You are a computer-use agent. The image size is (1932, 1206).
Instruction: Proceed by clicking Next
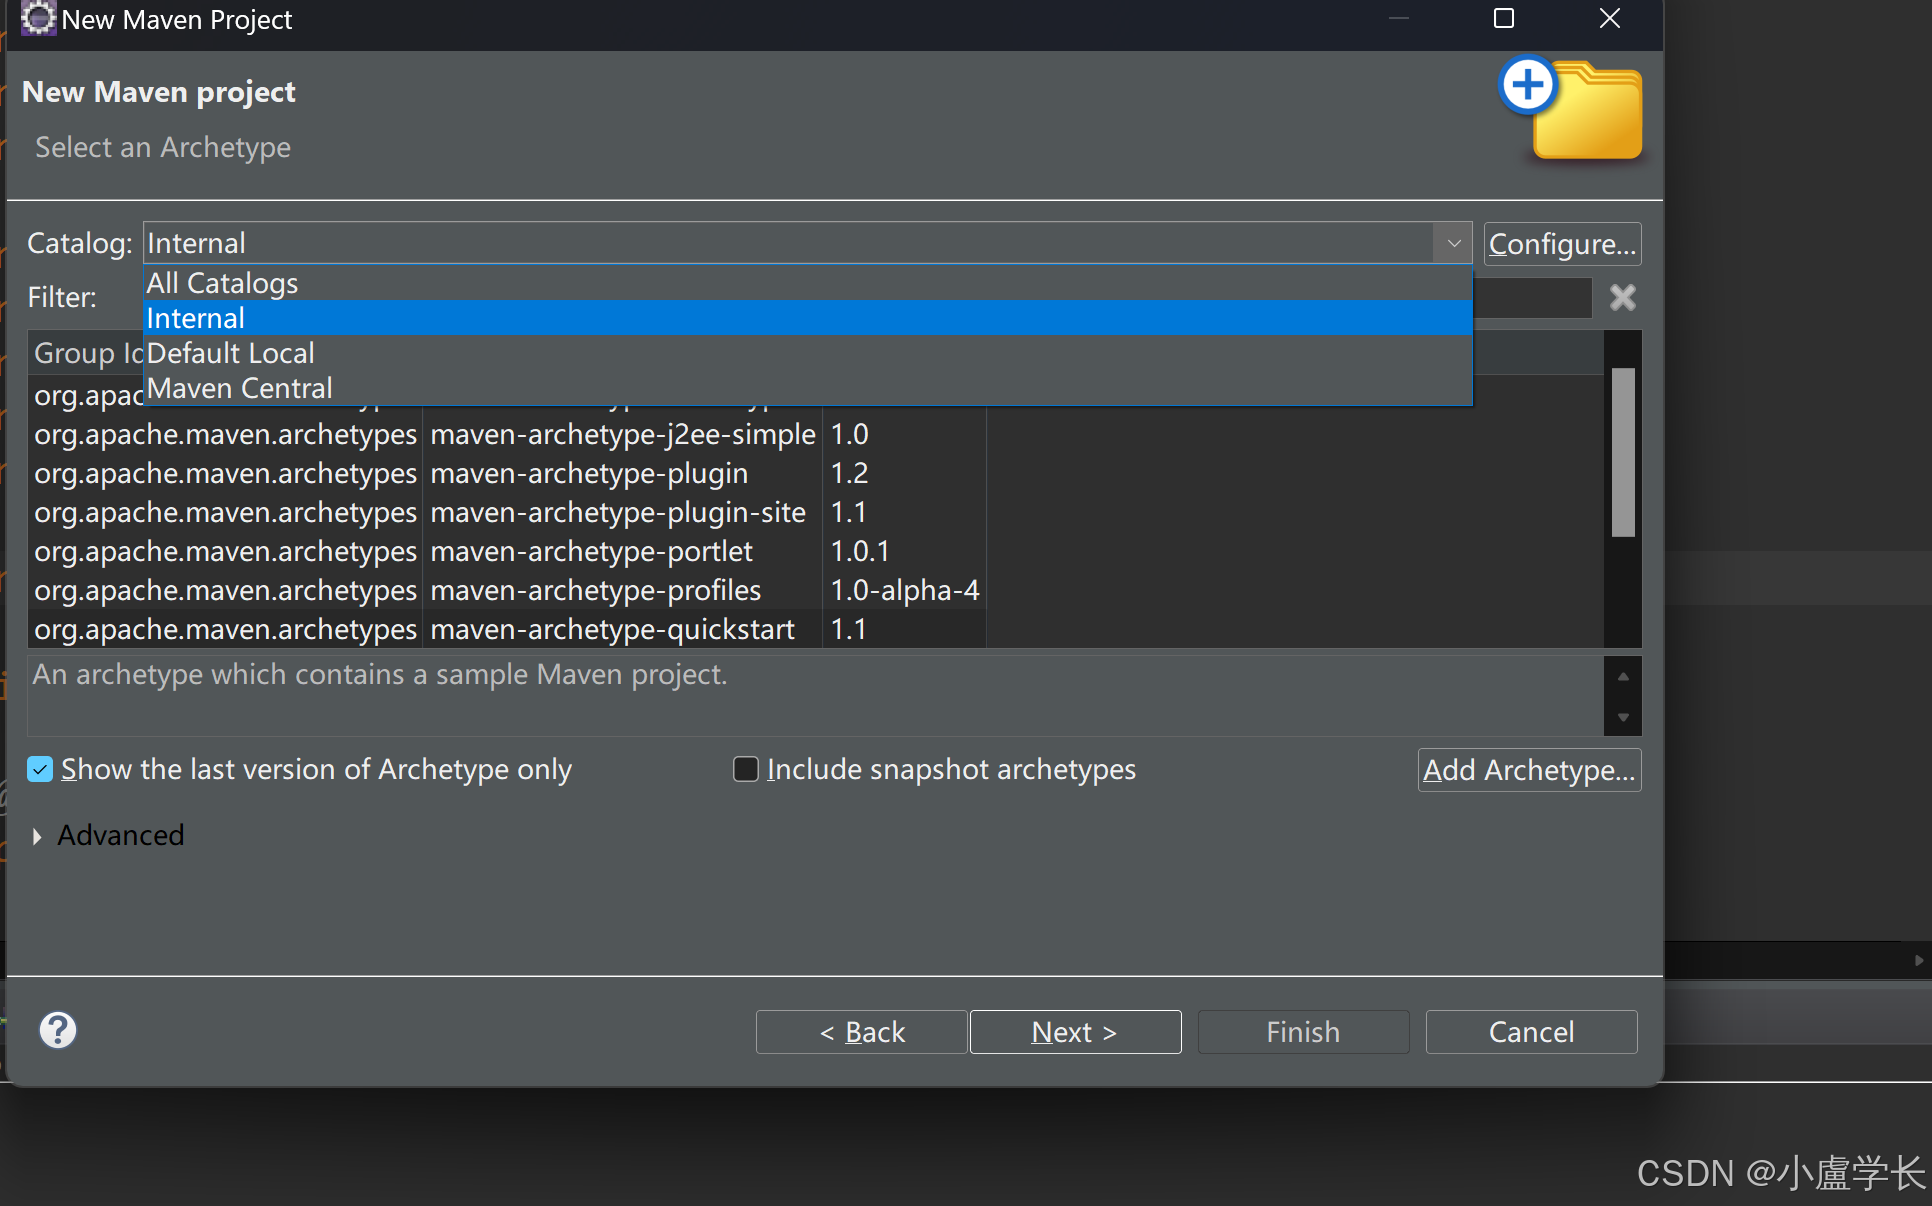[1074, 1031]
